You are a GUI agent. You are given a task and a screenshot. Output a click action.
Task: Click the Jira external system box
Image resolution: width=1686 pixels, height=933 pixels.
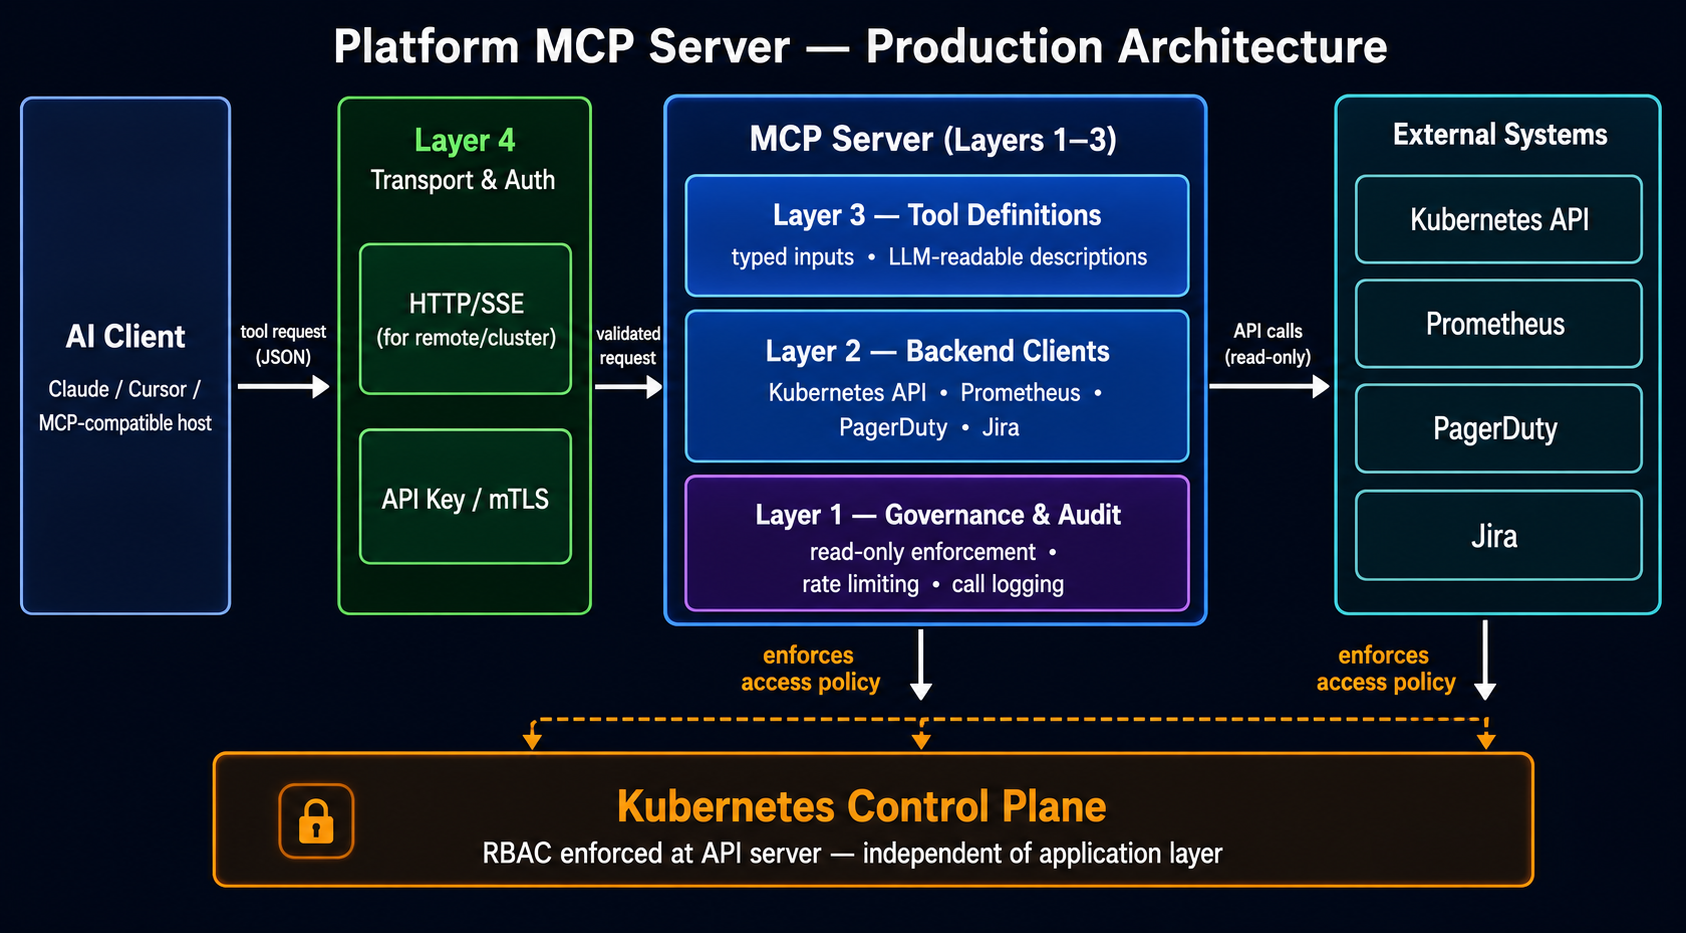(x=1499, y=535)
